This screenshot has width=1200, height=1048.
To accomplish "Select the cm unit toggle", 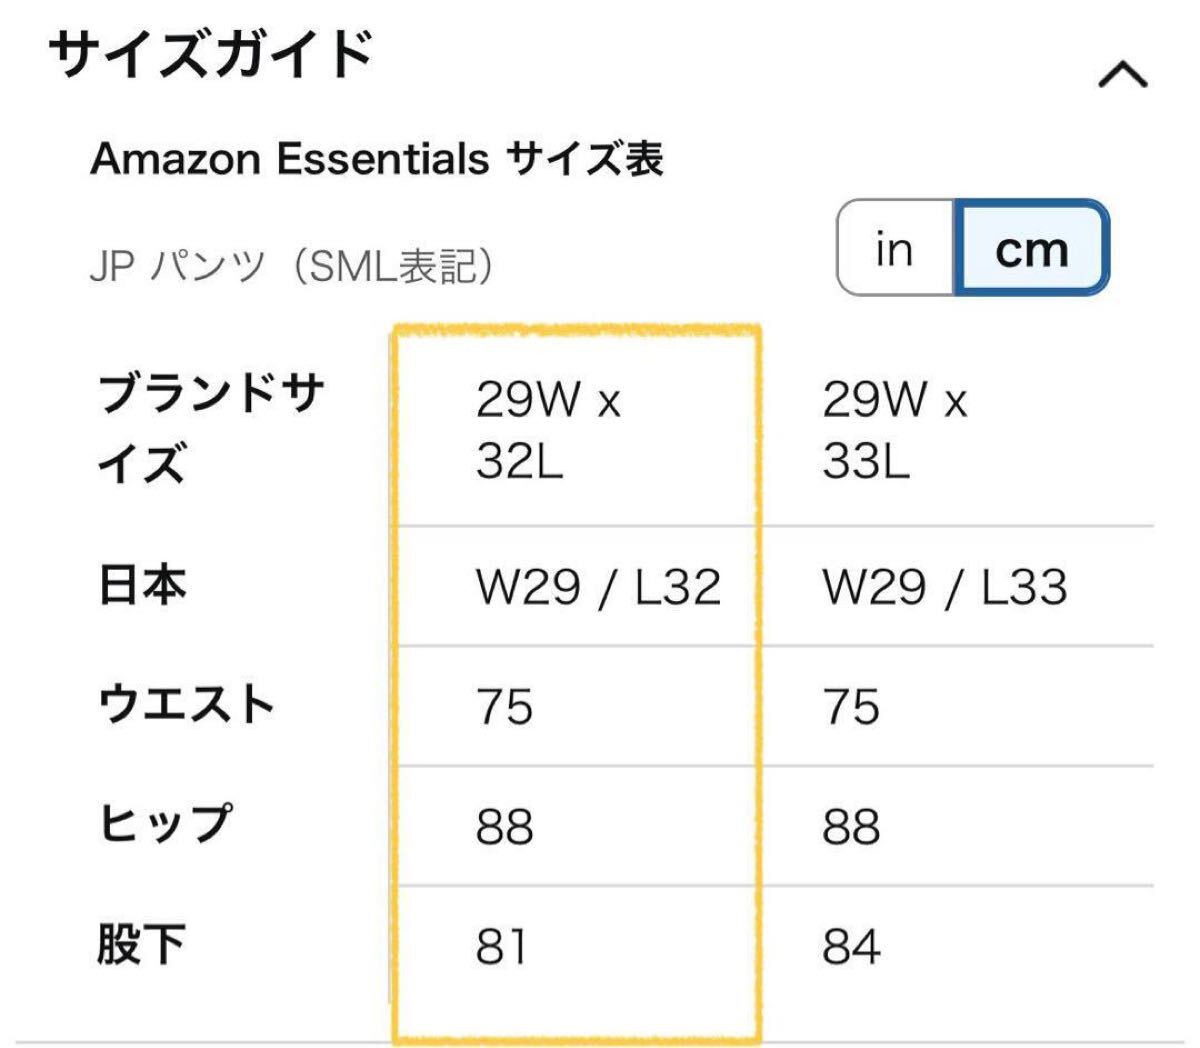I will coord(1031,248).
